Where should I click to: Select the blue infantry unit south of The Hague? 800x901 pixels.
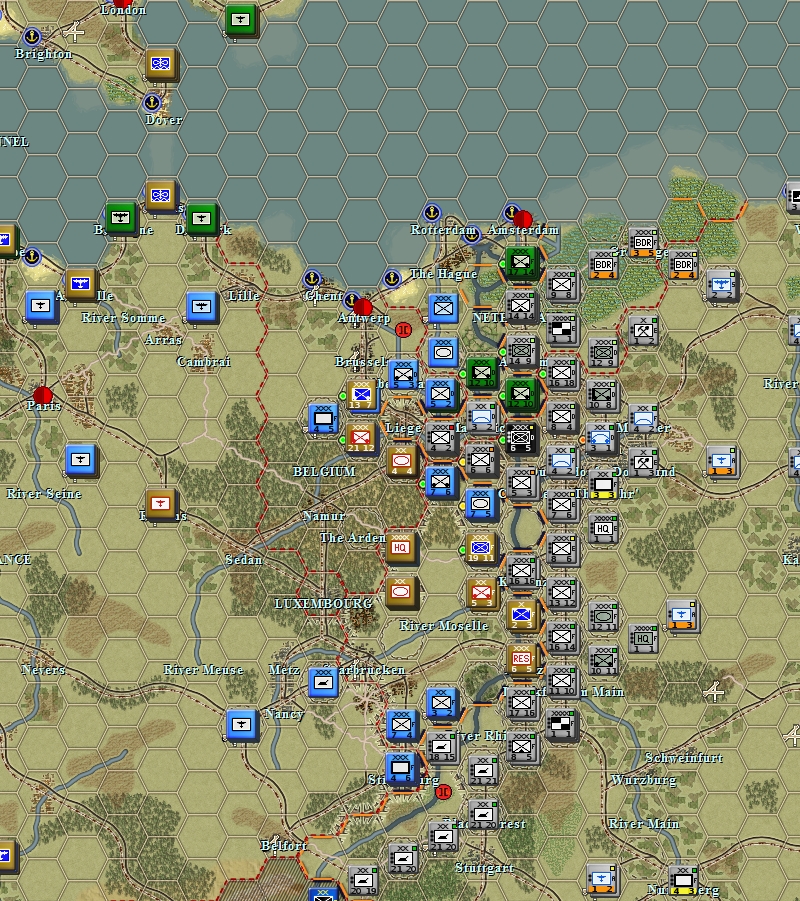pyautogui.click(x=443, y=307)
